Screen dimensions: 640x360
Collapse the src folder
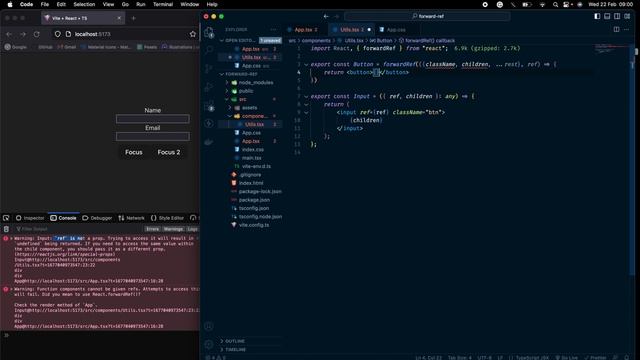pos(242,99)
